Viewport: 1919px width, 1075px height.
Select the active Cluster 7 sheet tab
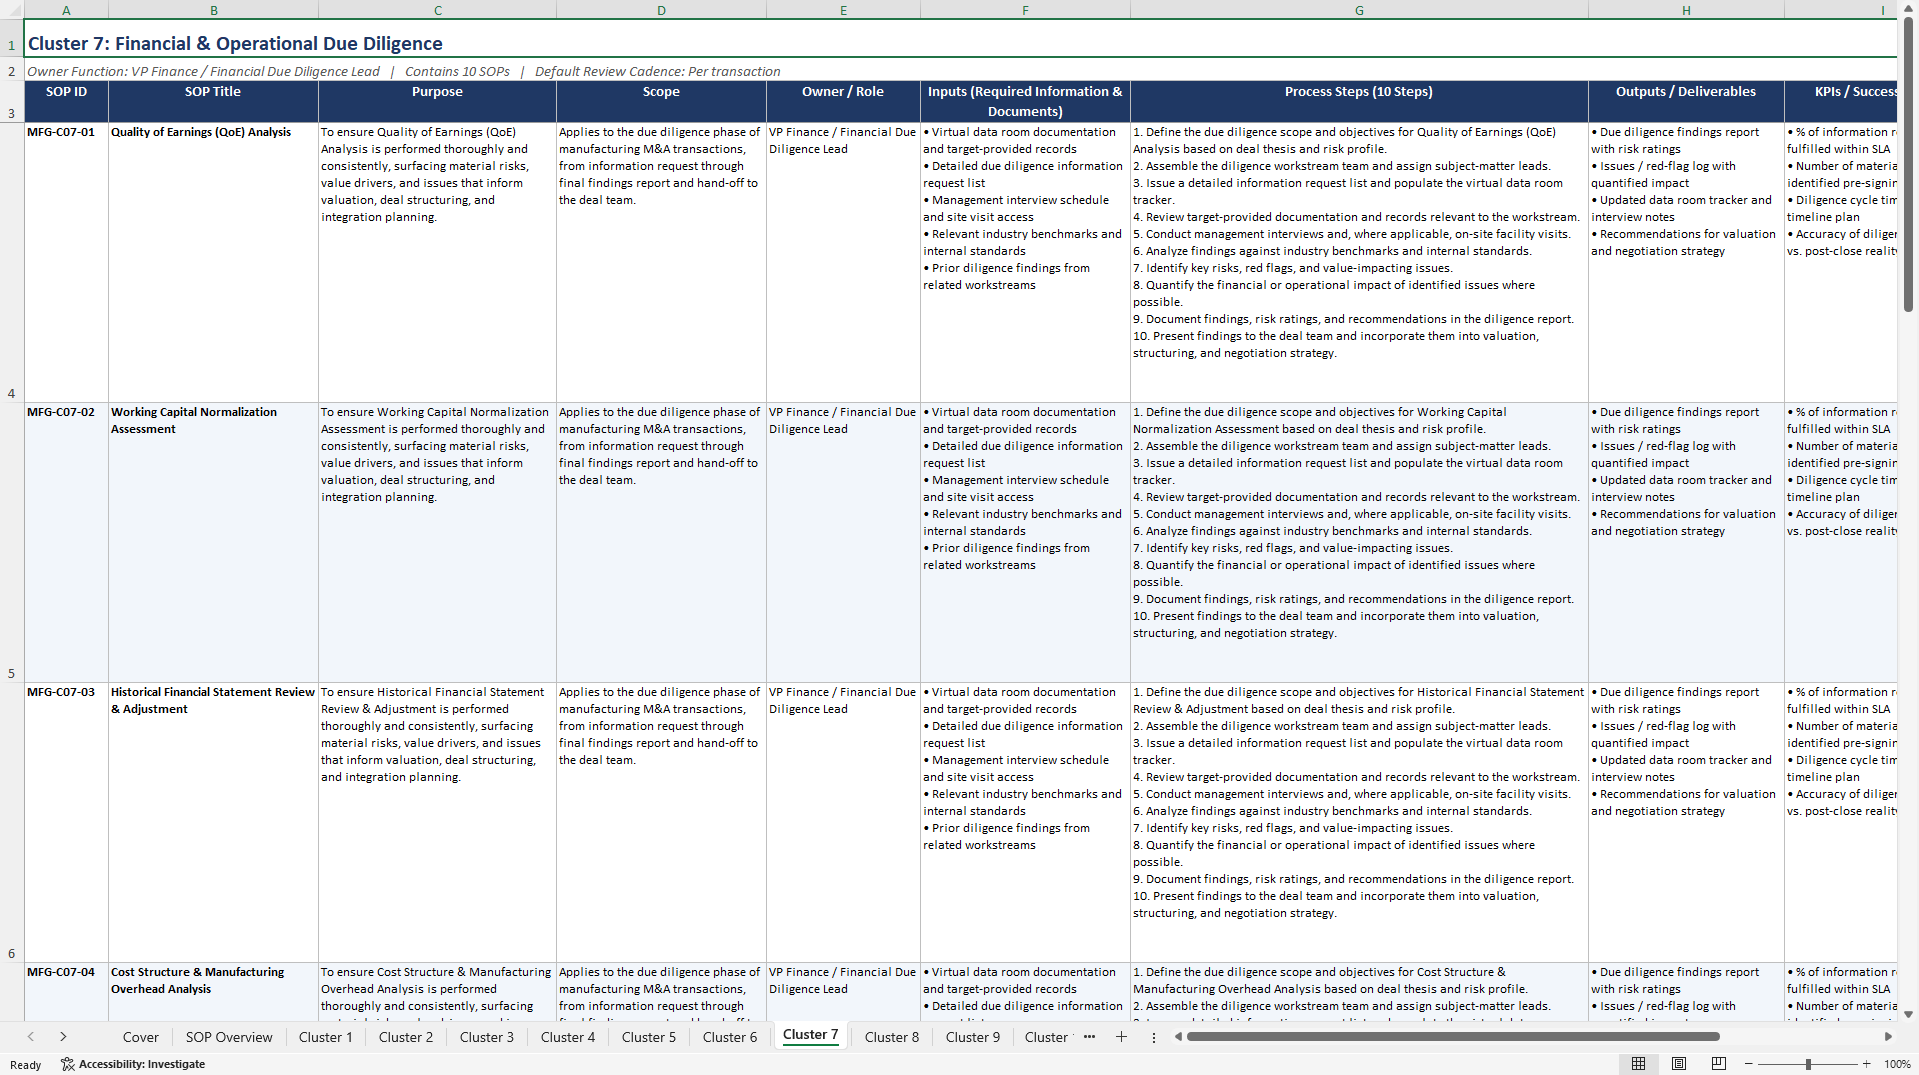point(811,1035)
